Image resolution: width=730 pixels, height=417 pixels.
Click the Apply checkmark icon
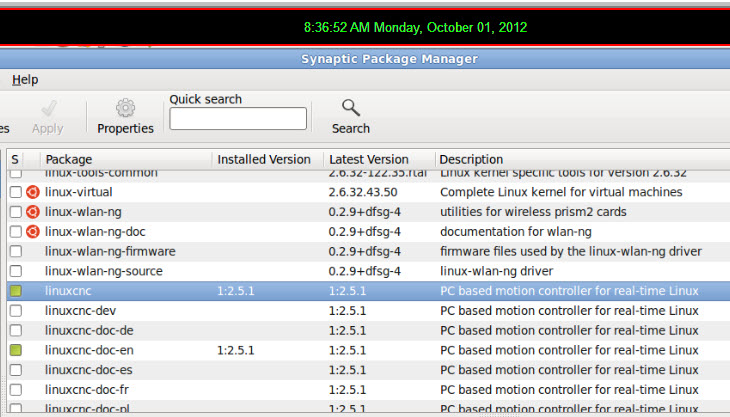(x=48, y=109)
